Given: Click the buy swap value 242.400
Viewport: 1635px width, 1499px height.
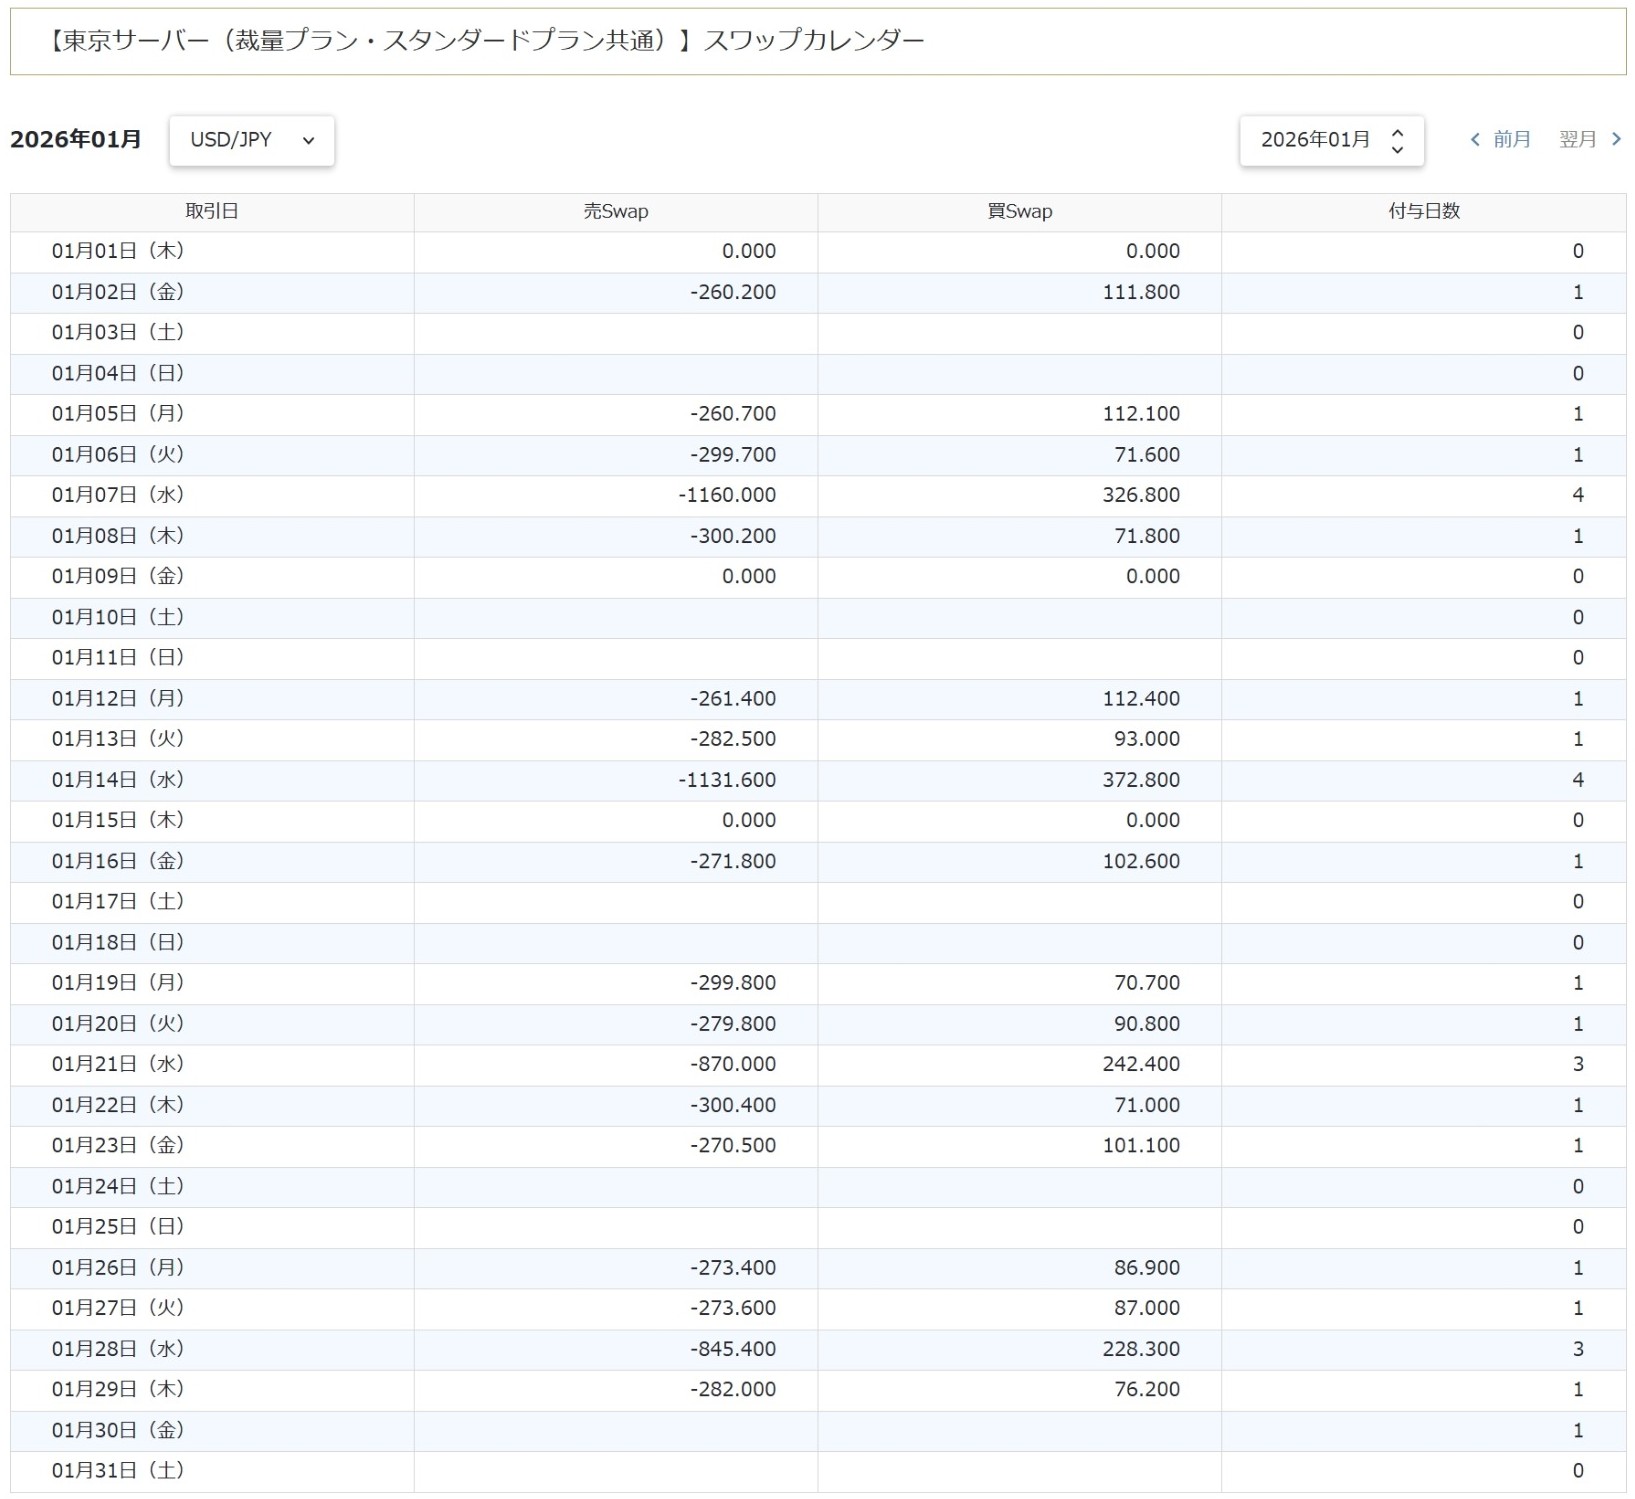Looking at the screenshot, I should 1141,1064.
